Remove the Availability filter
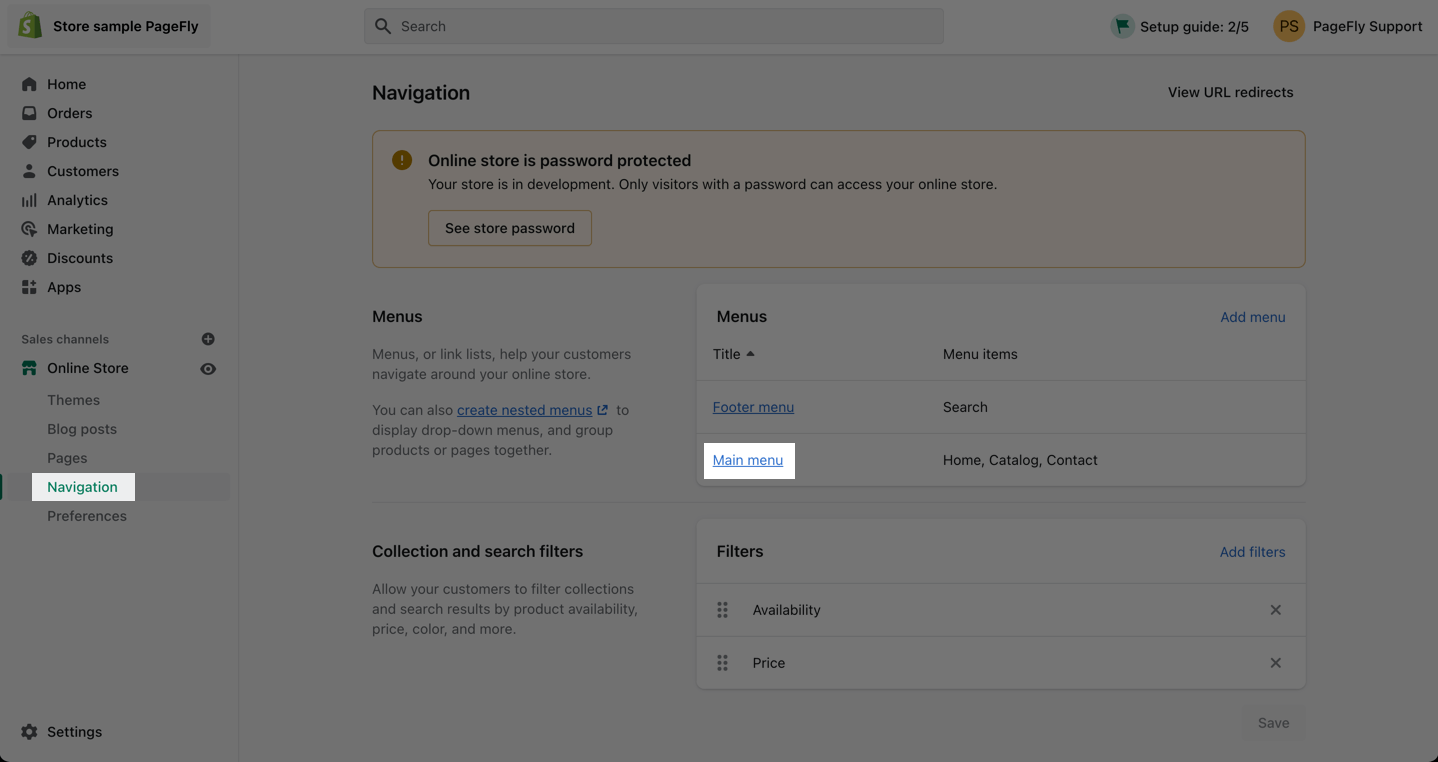This screenshot has height=762, width=1438. (x=1275, y=610)
